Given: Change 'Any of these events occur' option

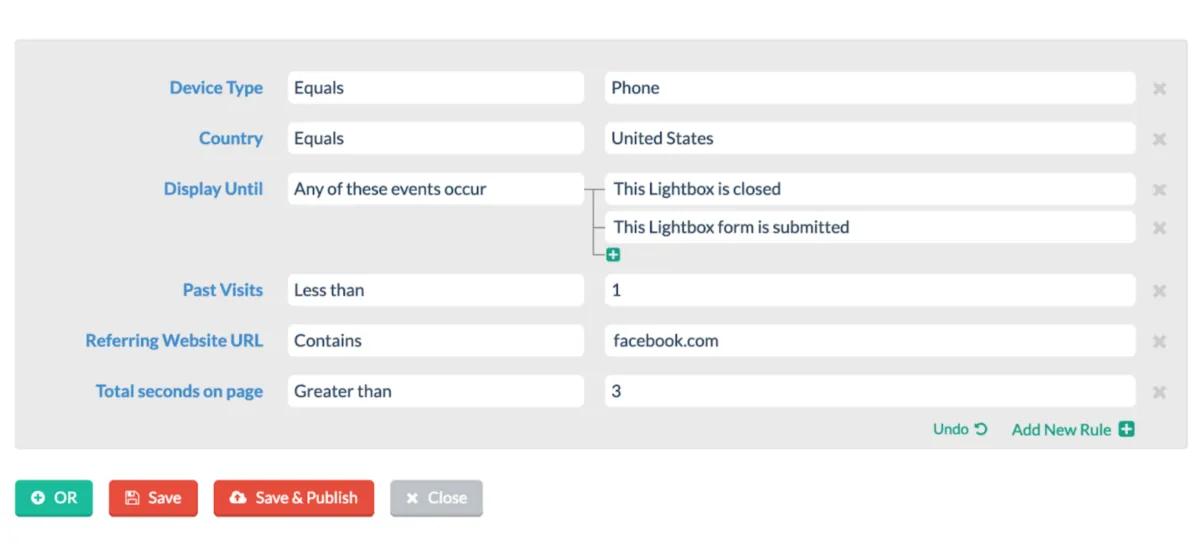Looking at the screenshot, I should click(x=435, y=189).
